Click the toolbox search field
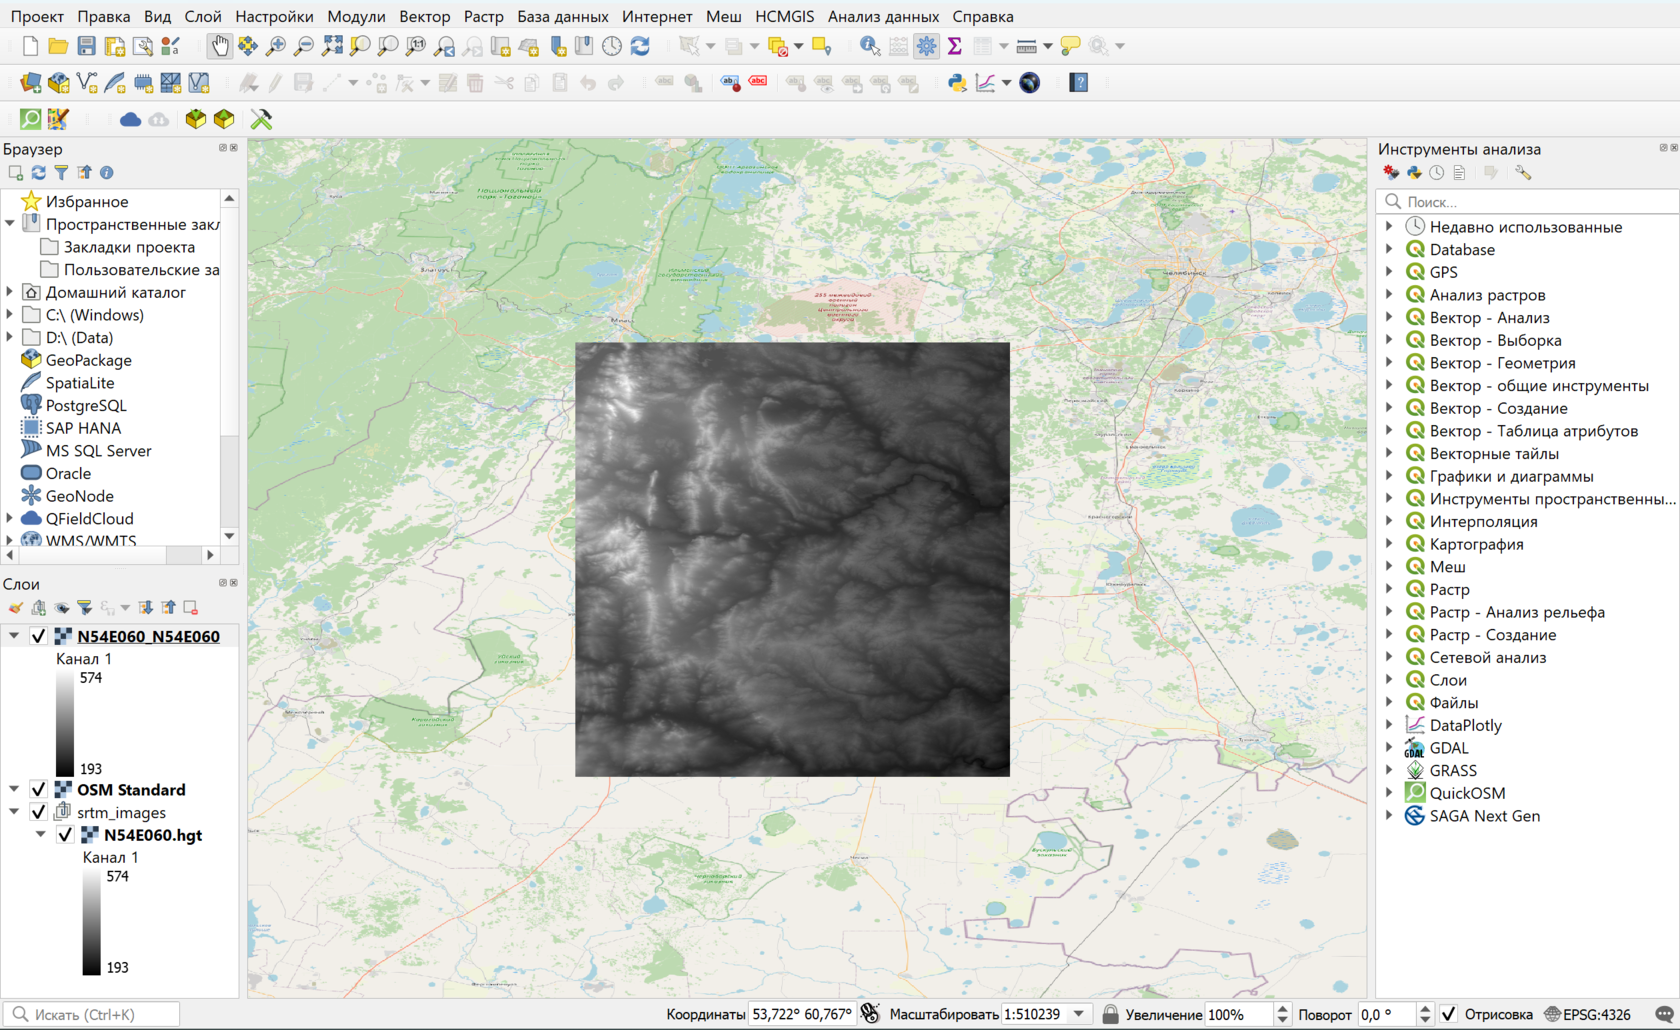This screenshot has height=1030, width=1680. pyautogui.click(x=1528, y=201)
